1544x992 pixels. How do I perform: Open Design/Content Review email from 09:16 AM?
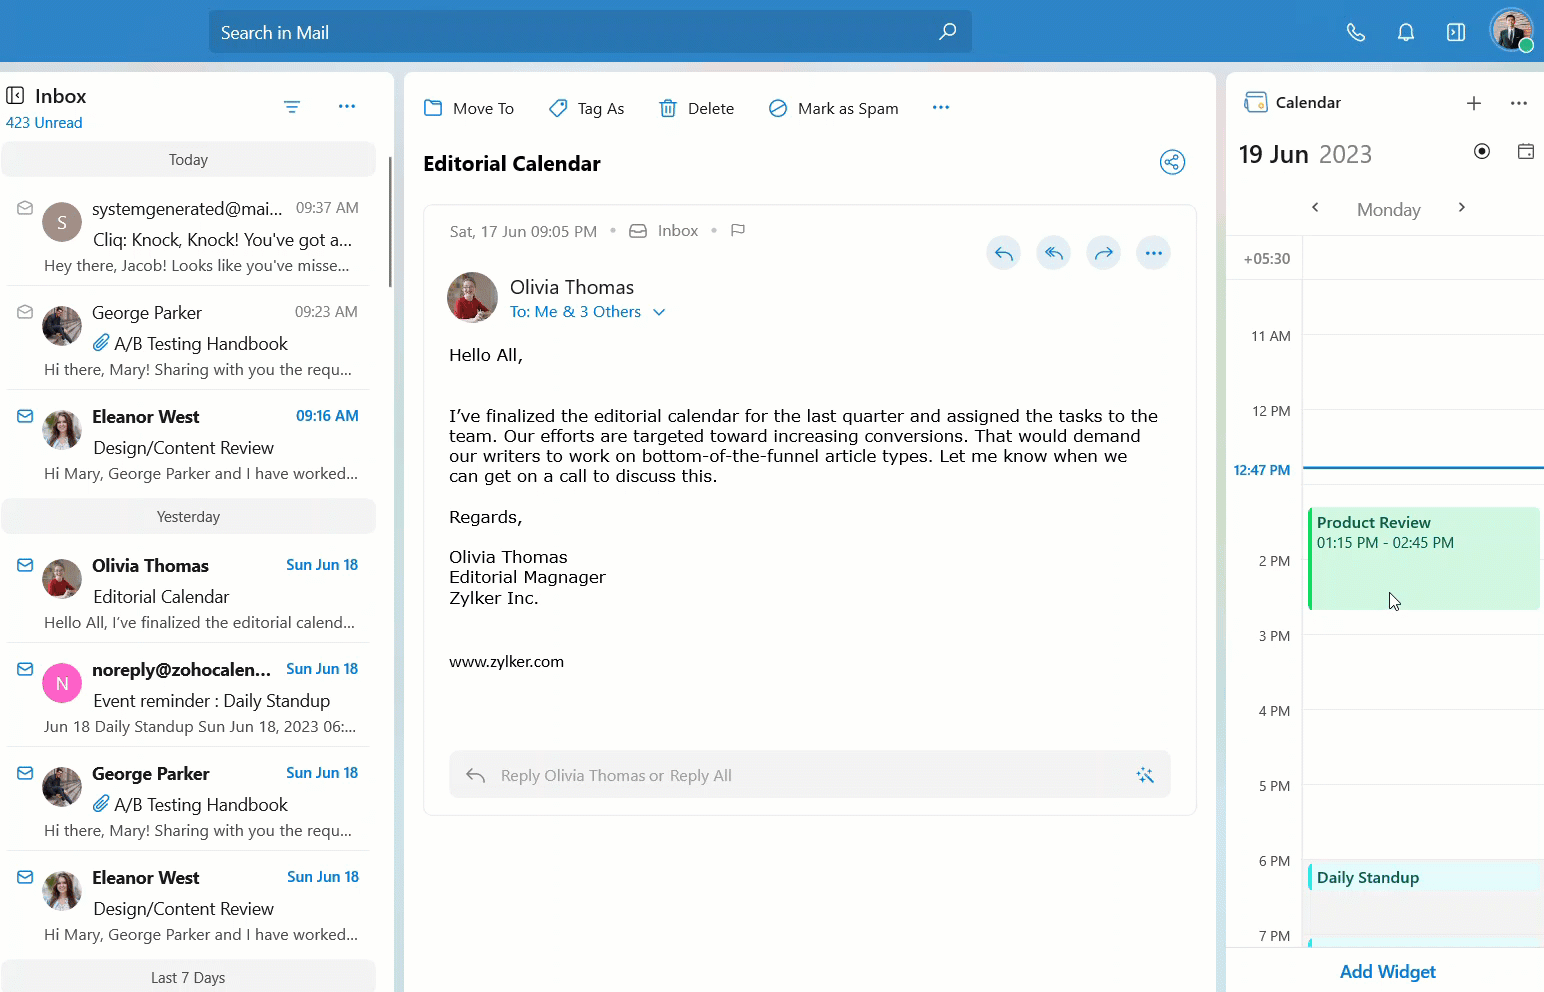click(x=188, y=444)
